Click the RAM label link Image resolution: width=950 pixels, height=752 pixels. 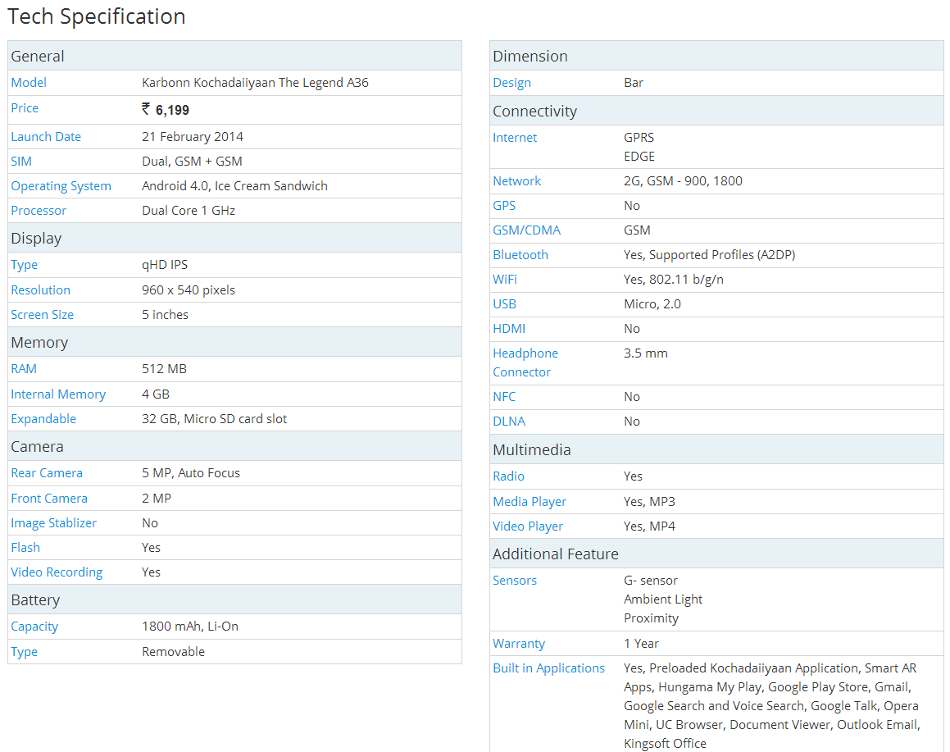coord(24,368)
